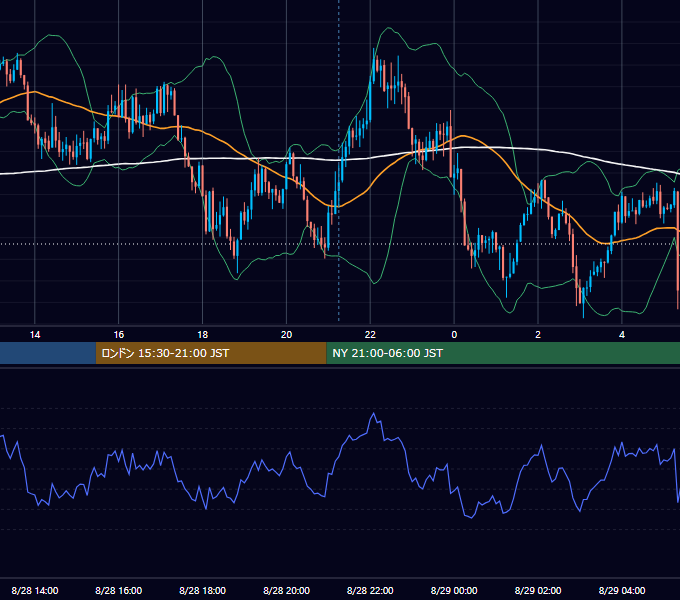Click the 0 hour label on upper time axis

click(454, 335)
